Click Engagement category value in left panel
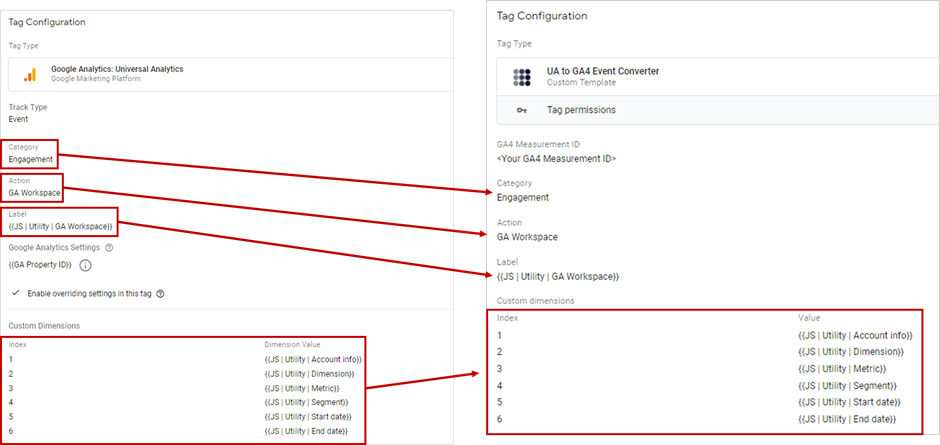Screen dimensions: 940x445 pos(31,160)
